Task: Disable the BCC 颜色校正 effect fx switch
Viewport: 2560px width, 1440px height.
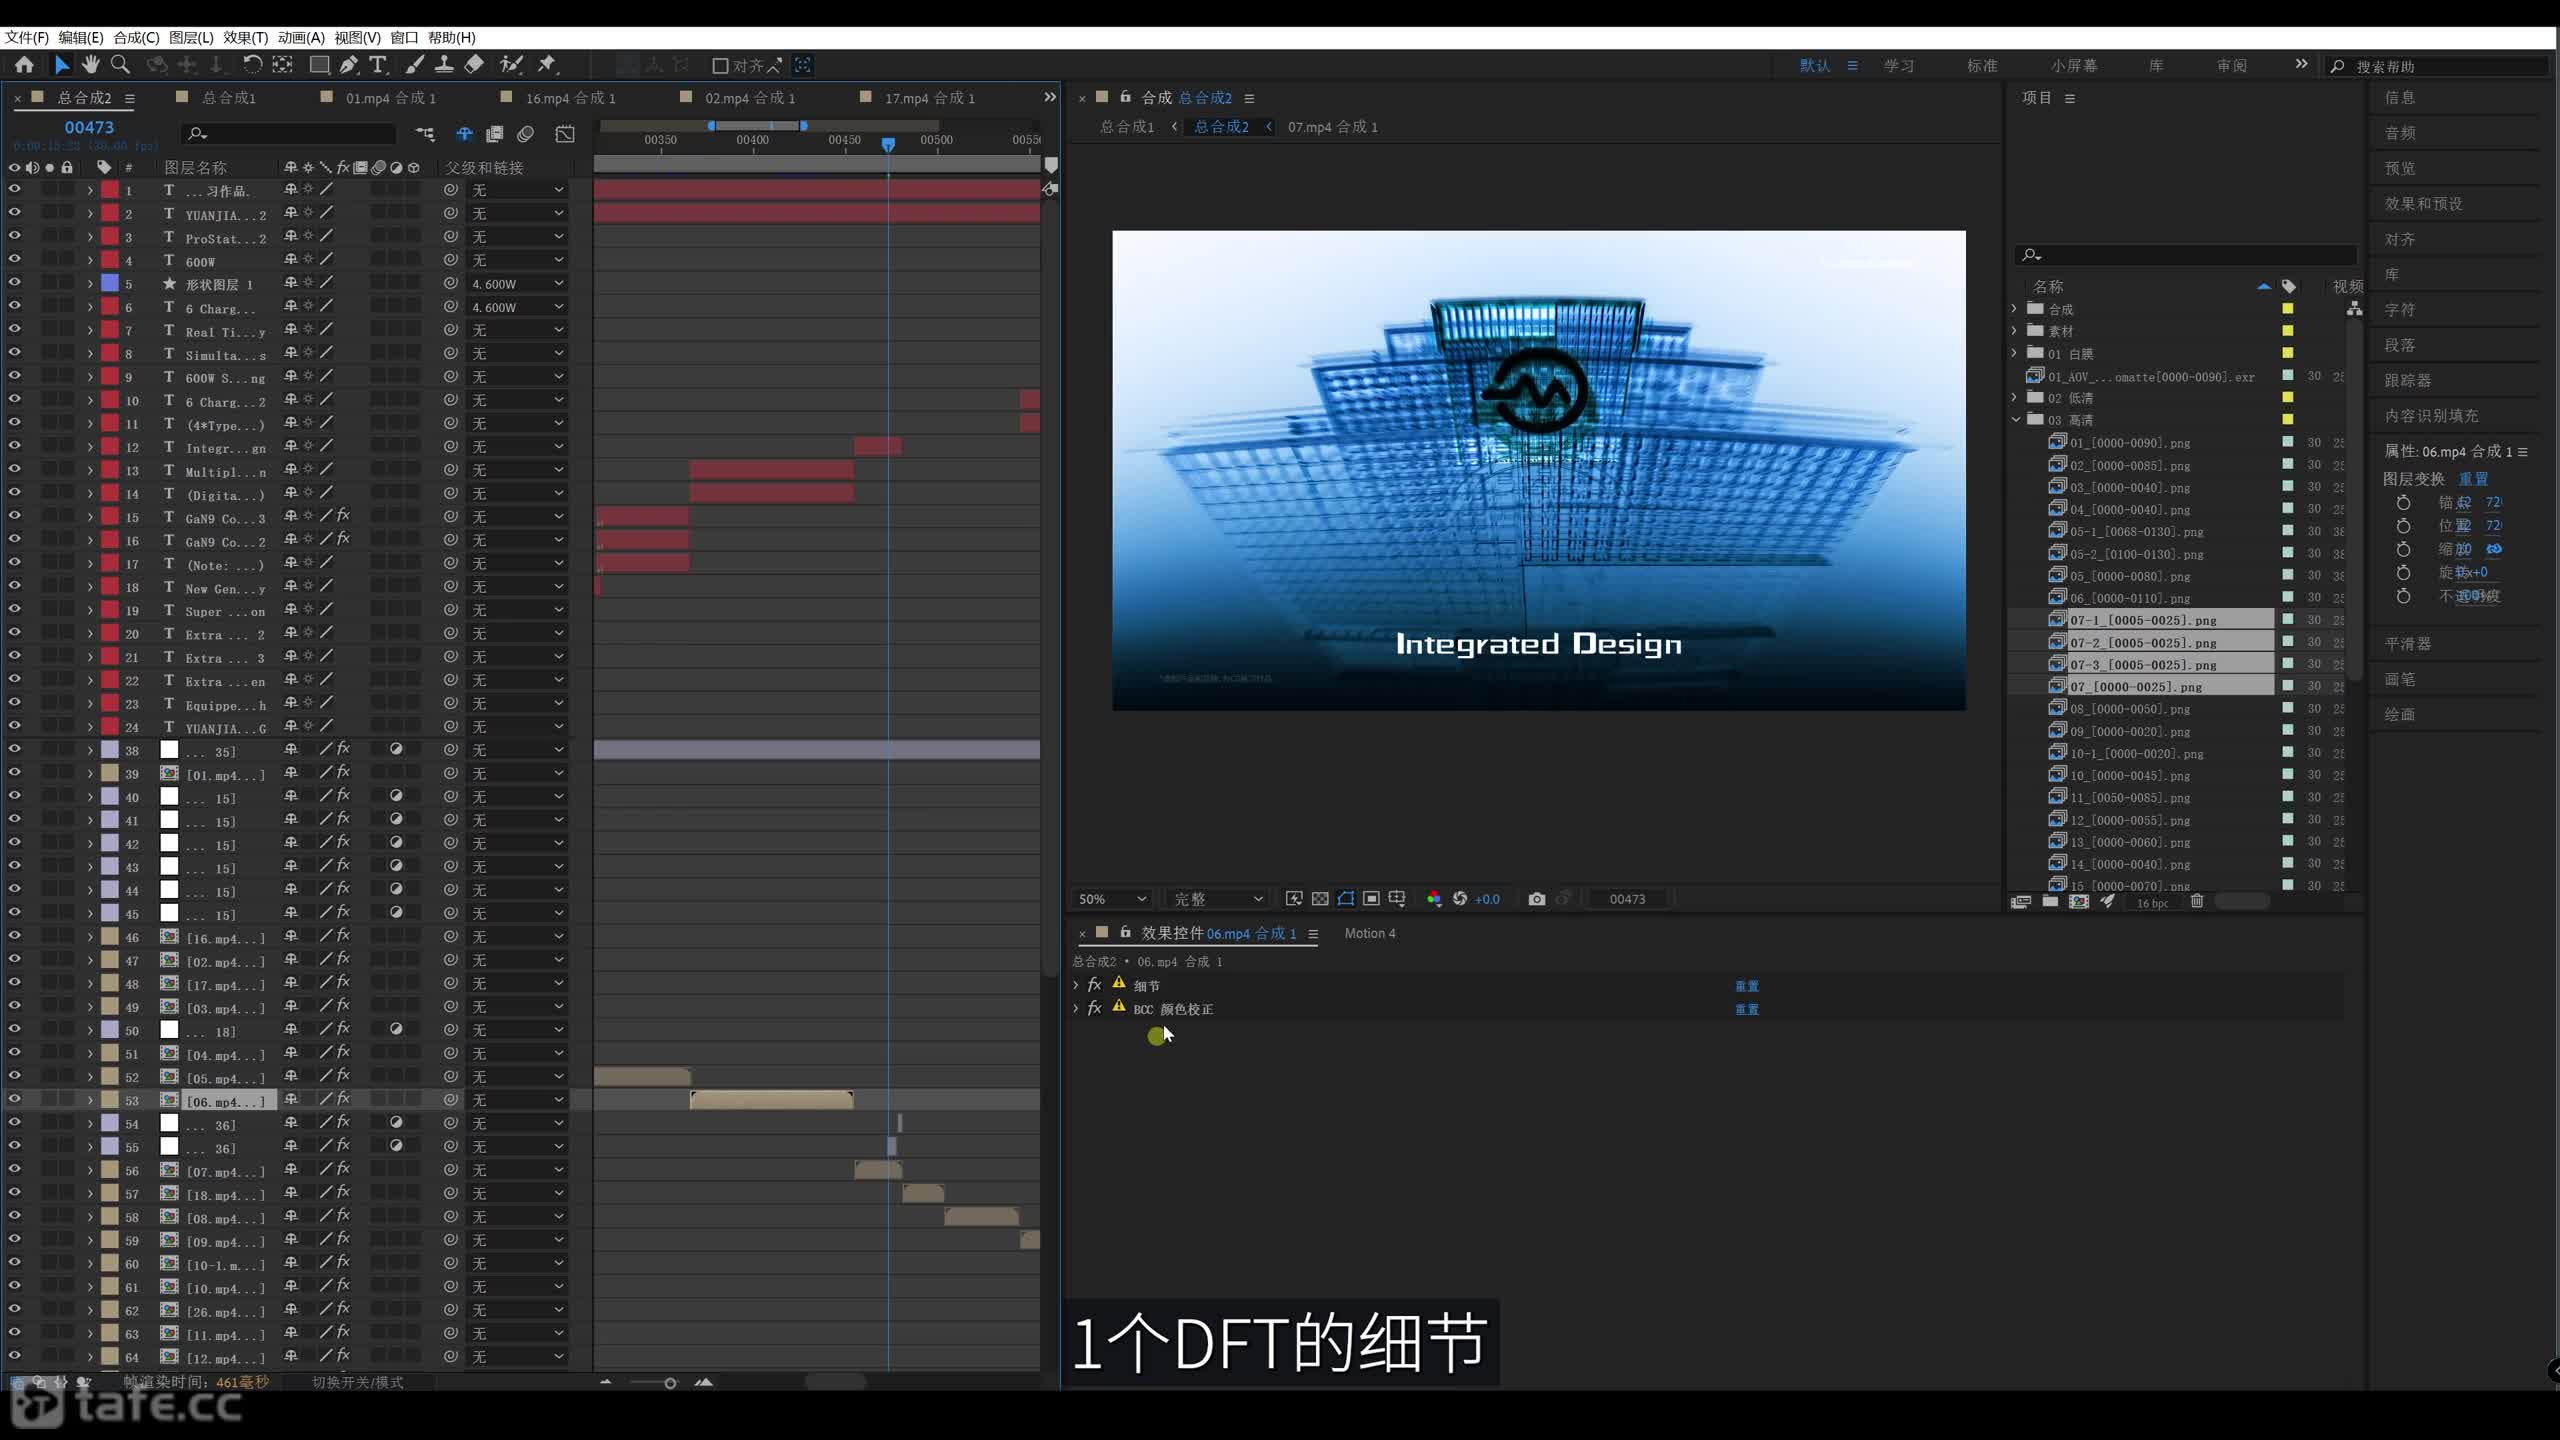Action: point(1094,1008)
